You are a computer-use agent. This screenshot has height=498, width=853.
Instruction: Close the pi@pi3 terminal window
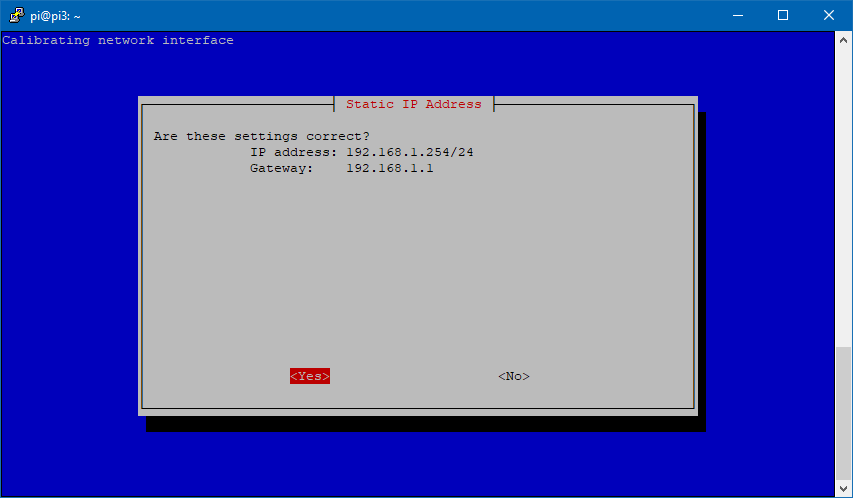829,15
